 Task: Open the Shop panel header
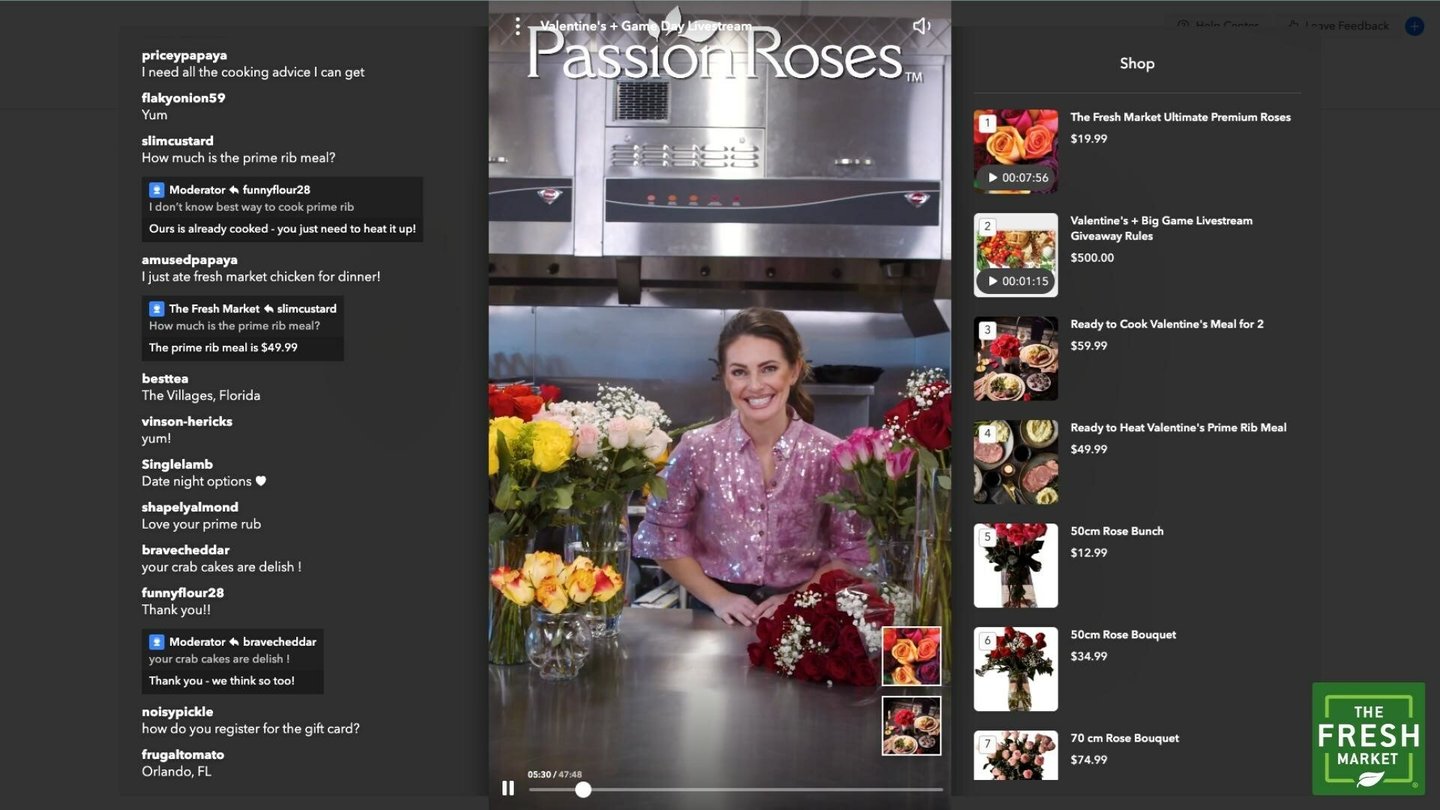click(1137, 63)
